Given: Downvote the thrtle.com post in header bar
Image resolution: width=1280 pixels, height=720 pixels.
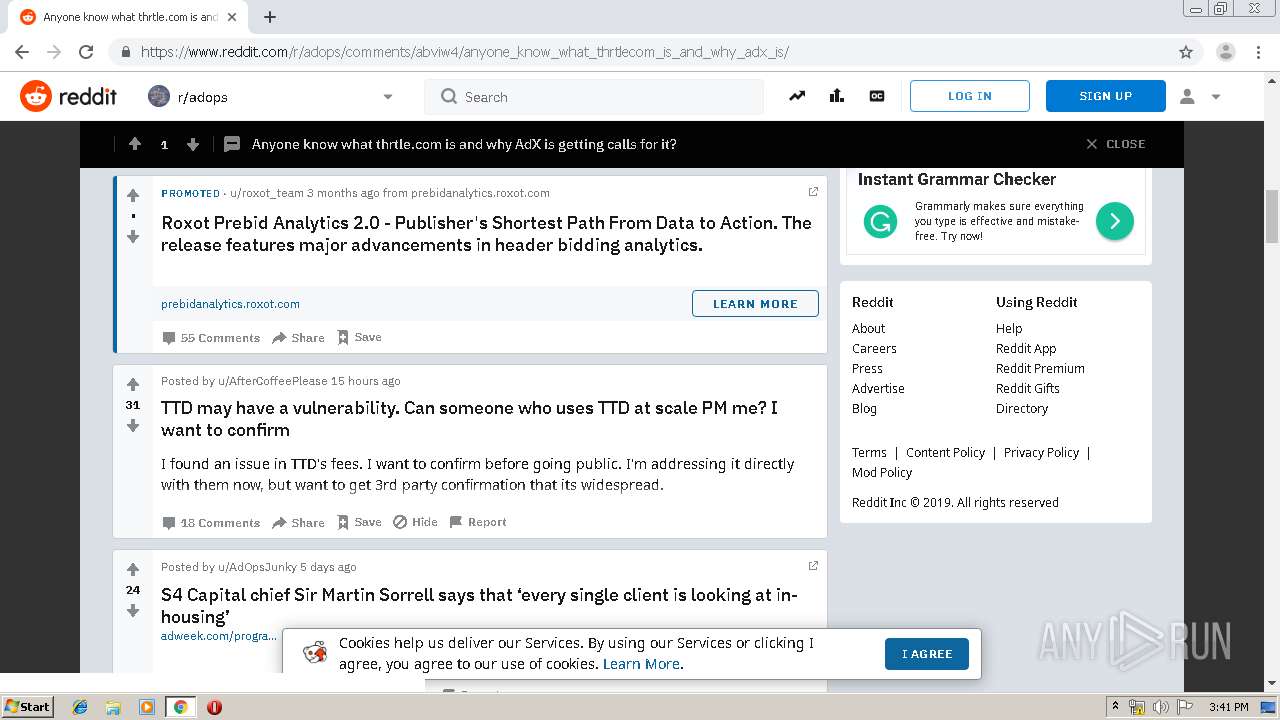Looking at the screenshot, I should 193,144.
